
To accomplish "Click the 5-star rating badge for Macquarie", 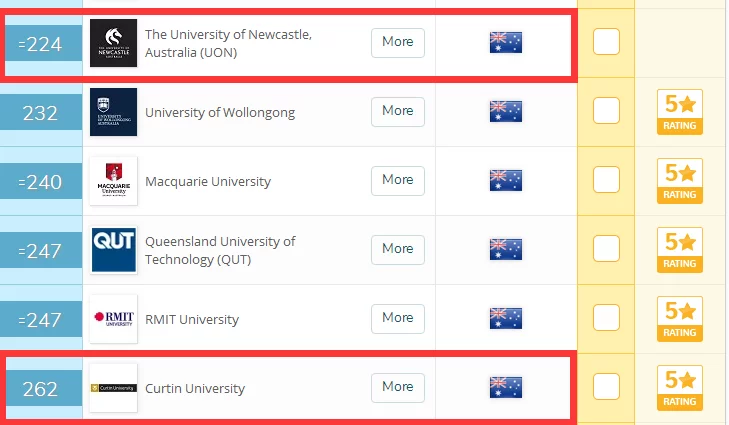I will pyautogui.click(x=680, y=181).
